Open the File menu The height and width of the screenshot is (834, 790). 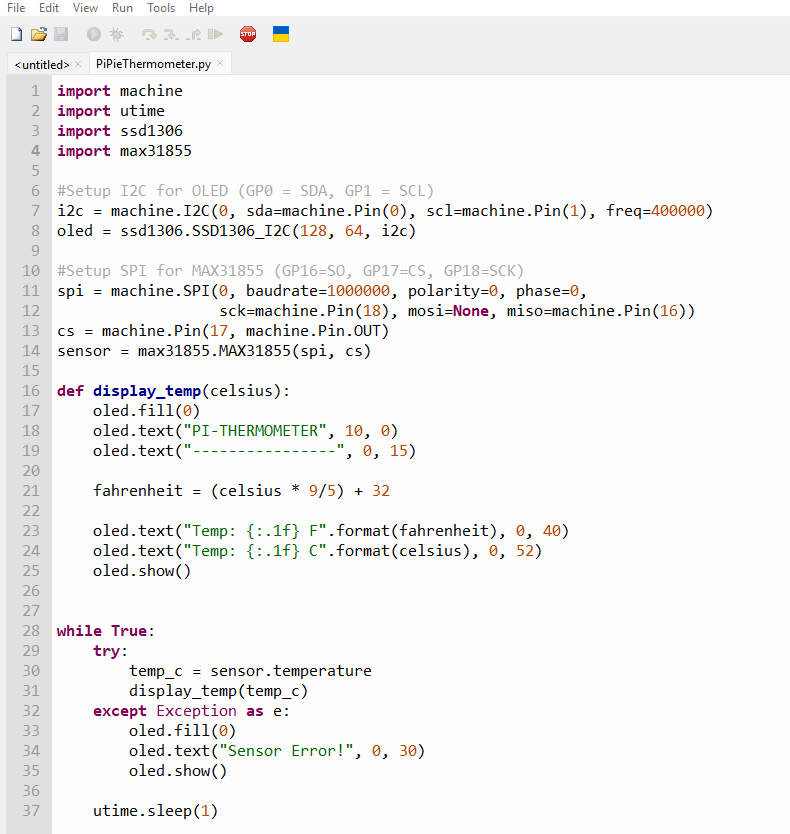(x=16, y=8)
